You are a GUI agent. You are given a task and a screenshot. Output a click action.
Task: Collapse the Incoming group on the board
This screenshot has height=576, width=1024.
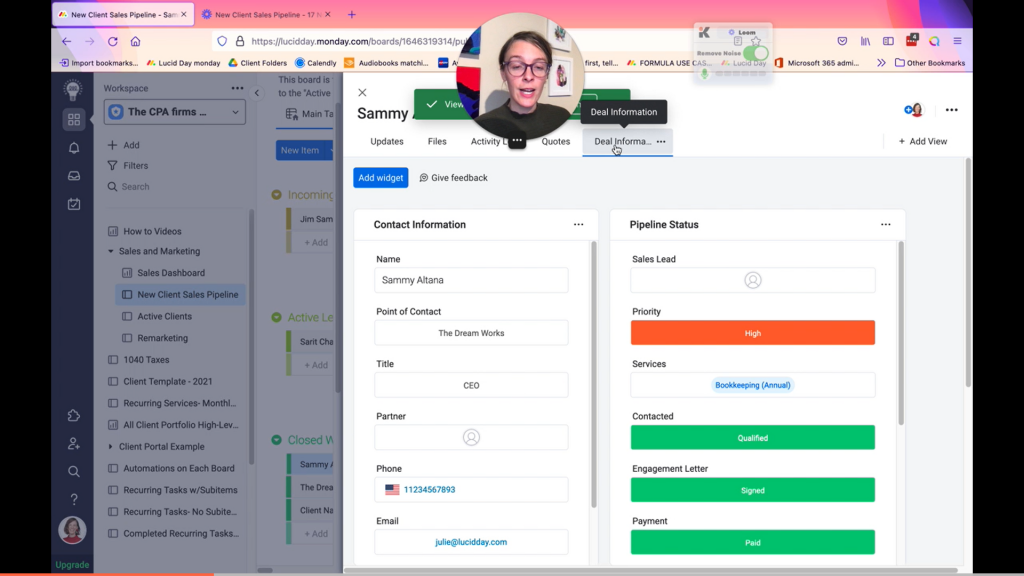[x=277, y=195]
